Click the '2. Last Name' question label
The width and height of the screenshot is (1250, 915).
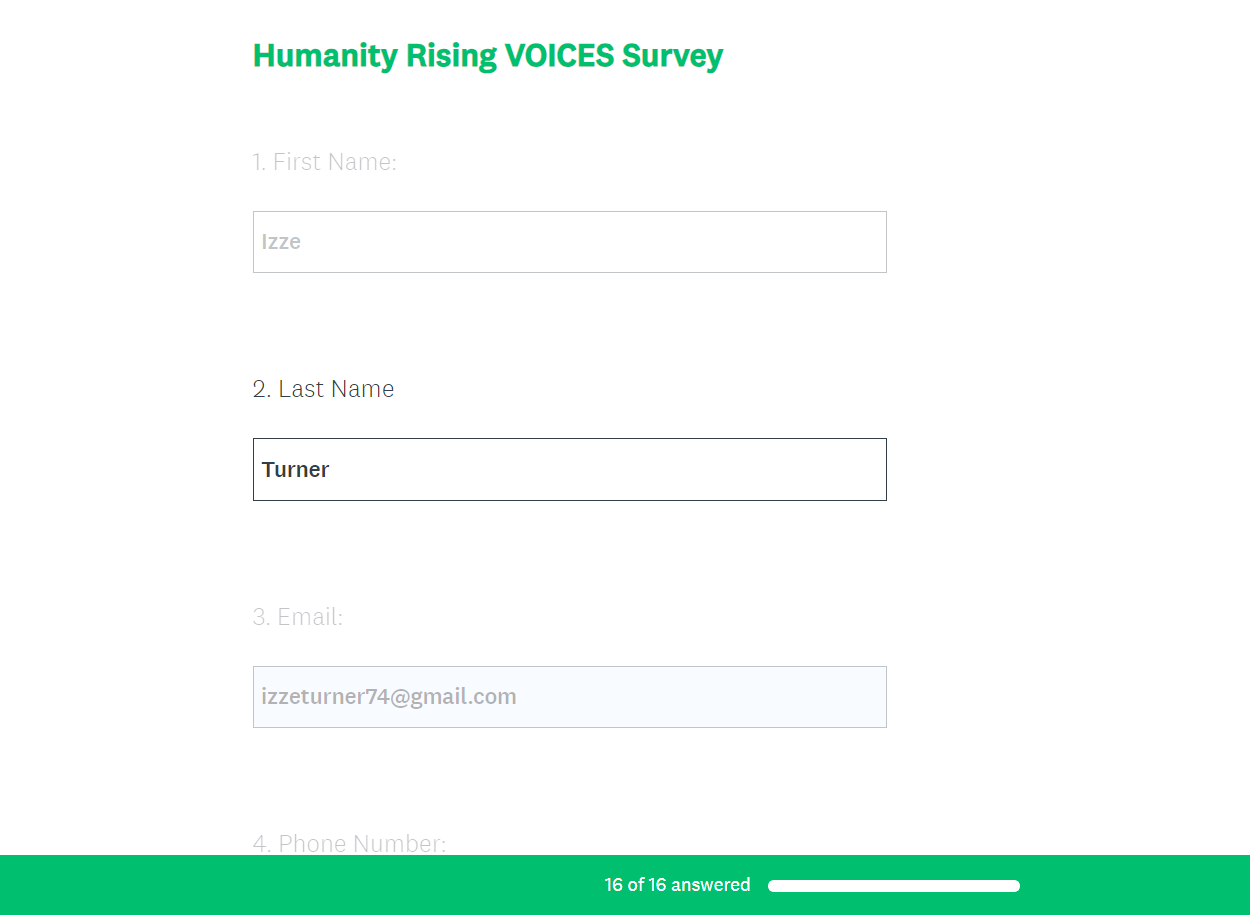(x=323, y=389)
